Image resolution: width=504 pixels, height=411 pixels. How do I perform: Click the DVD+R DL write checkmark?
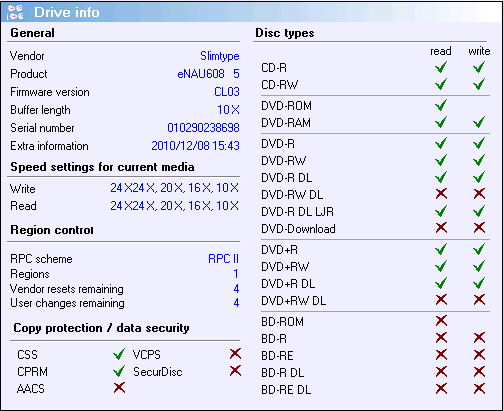click(x=479, y=284)
